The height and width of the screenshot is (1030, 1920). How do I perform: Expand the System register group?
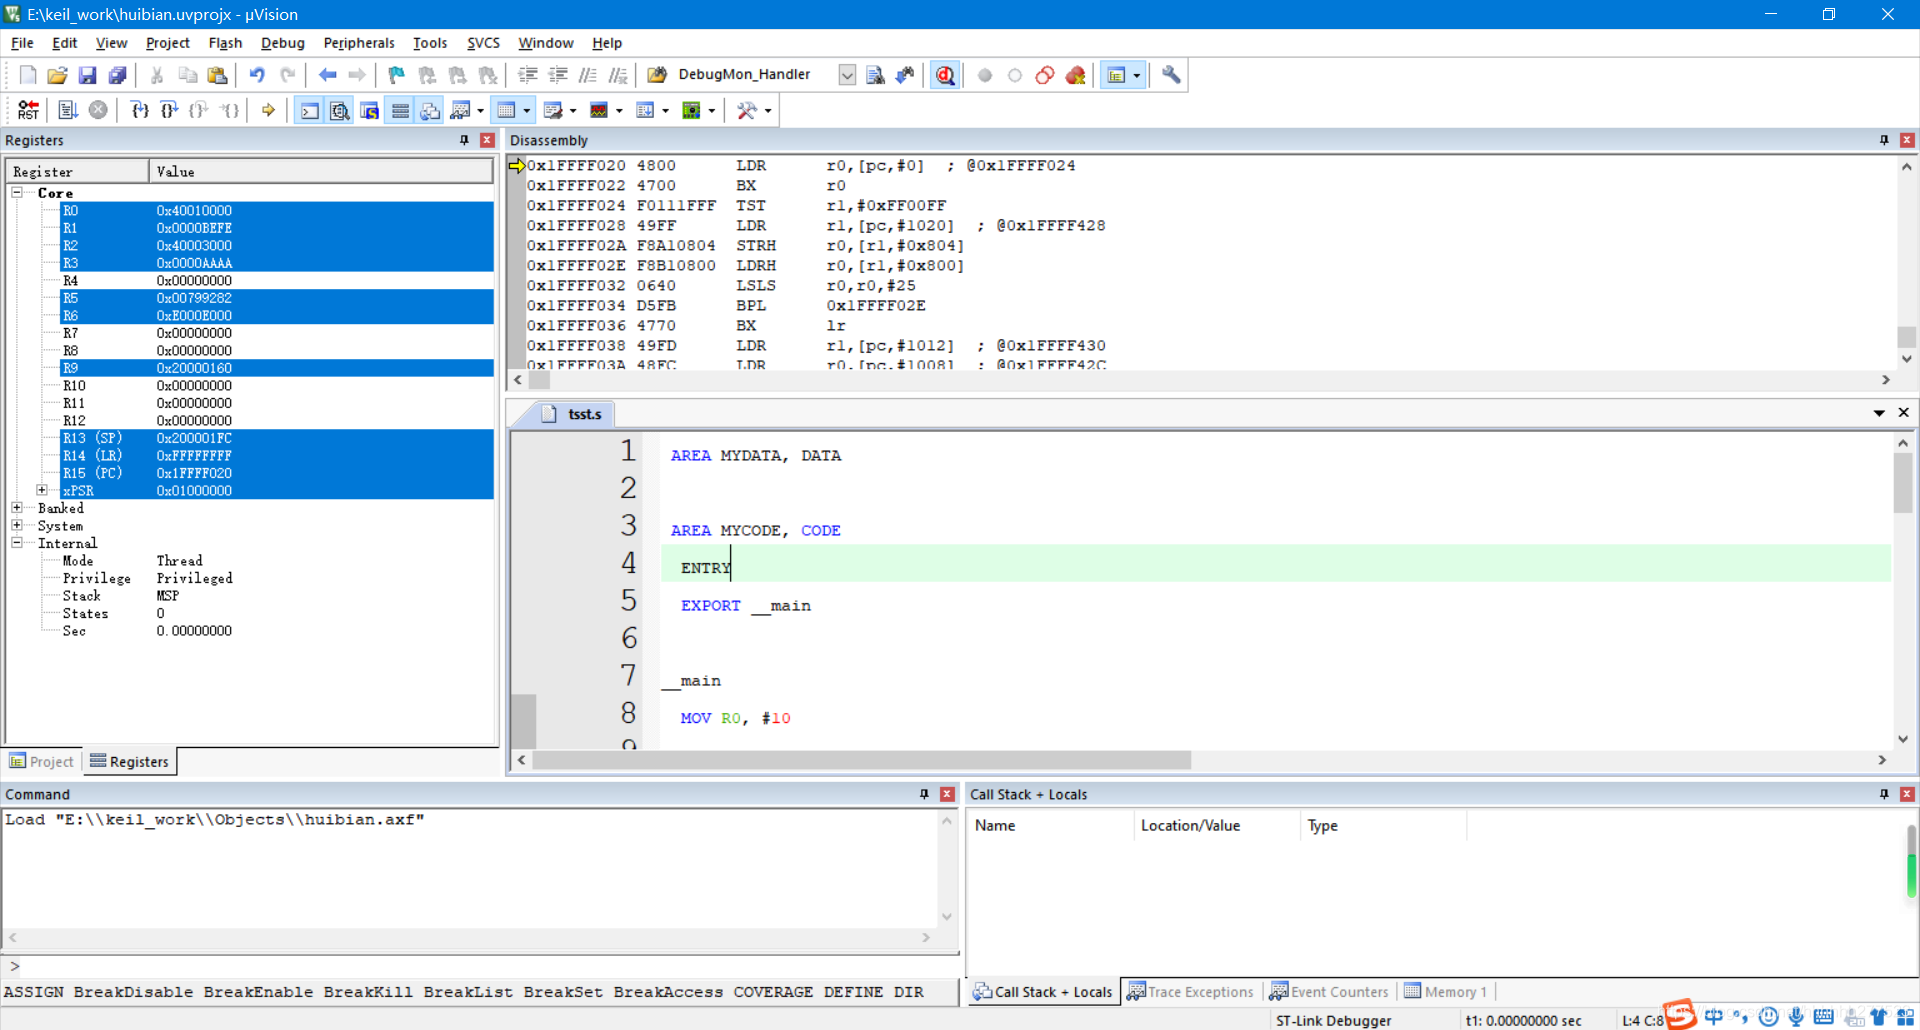click(x=17, y=525)
